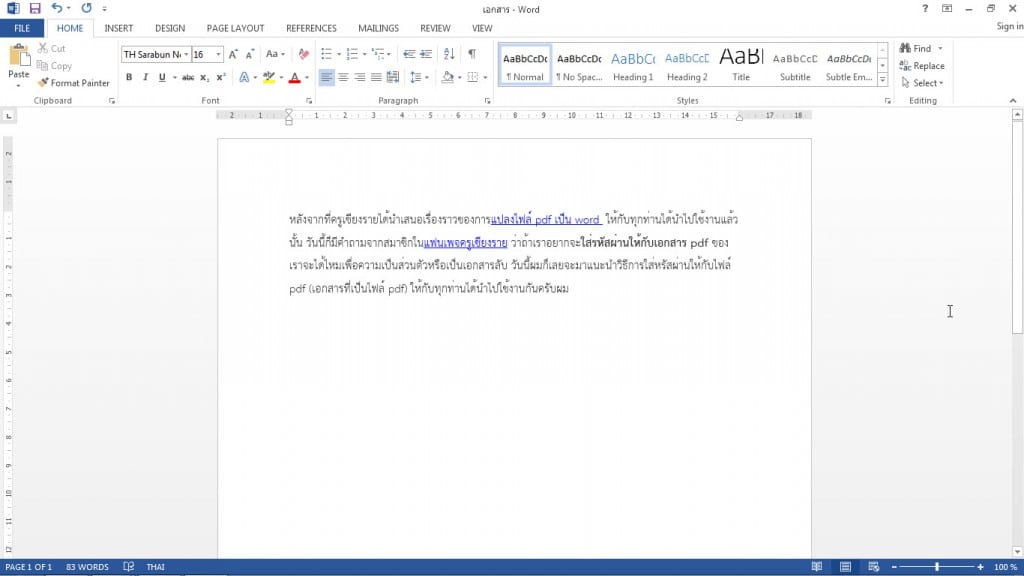
Task: Click the Paste clipboard icon
Action: tap(19, 56)
